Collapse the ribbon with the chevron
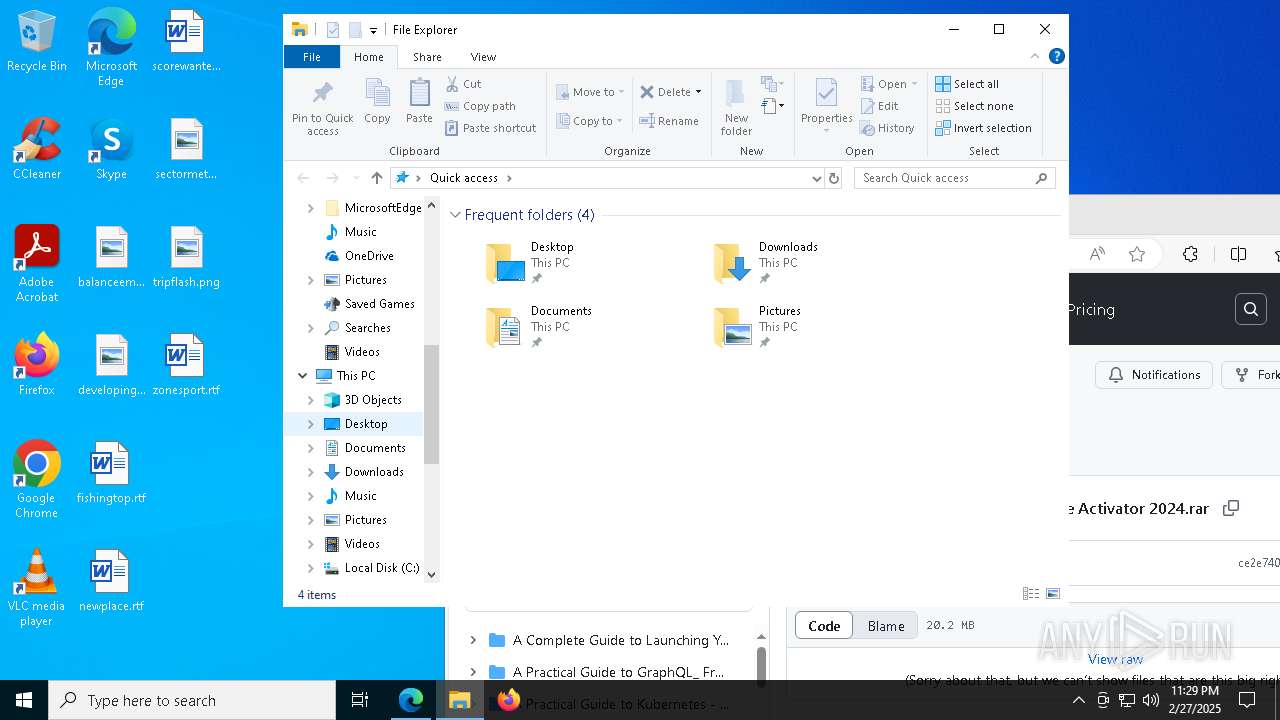Screen dimensions: 1280x720 coord(1035,57)
